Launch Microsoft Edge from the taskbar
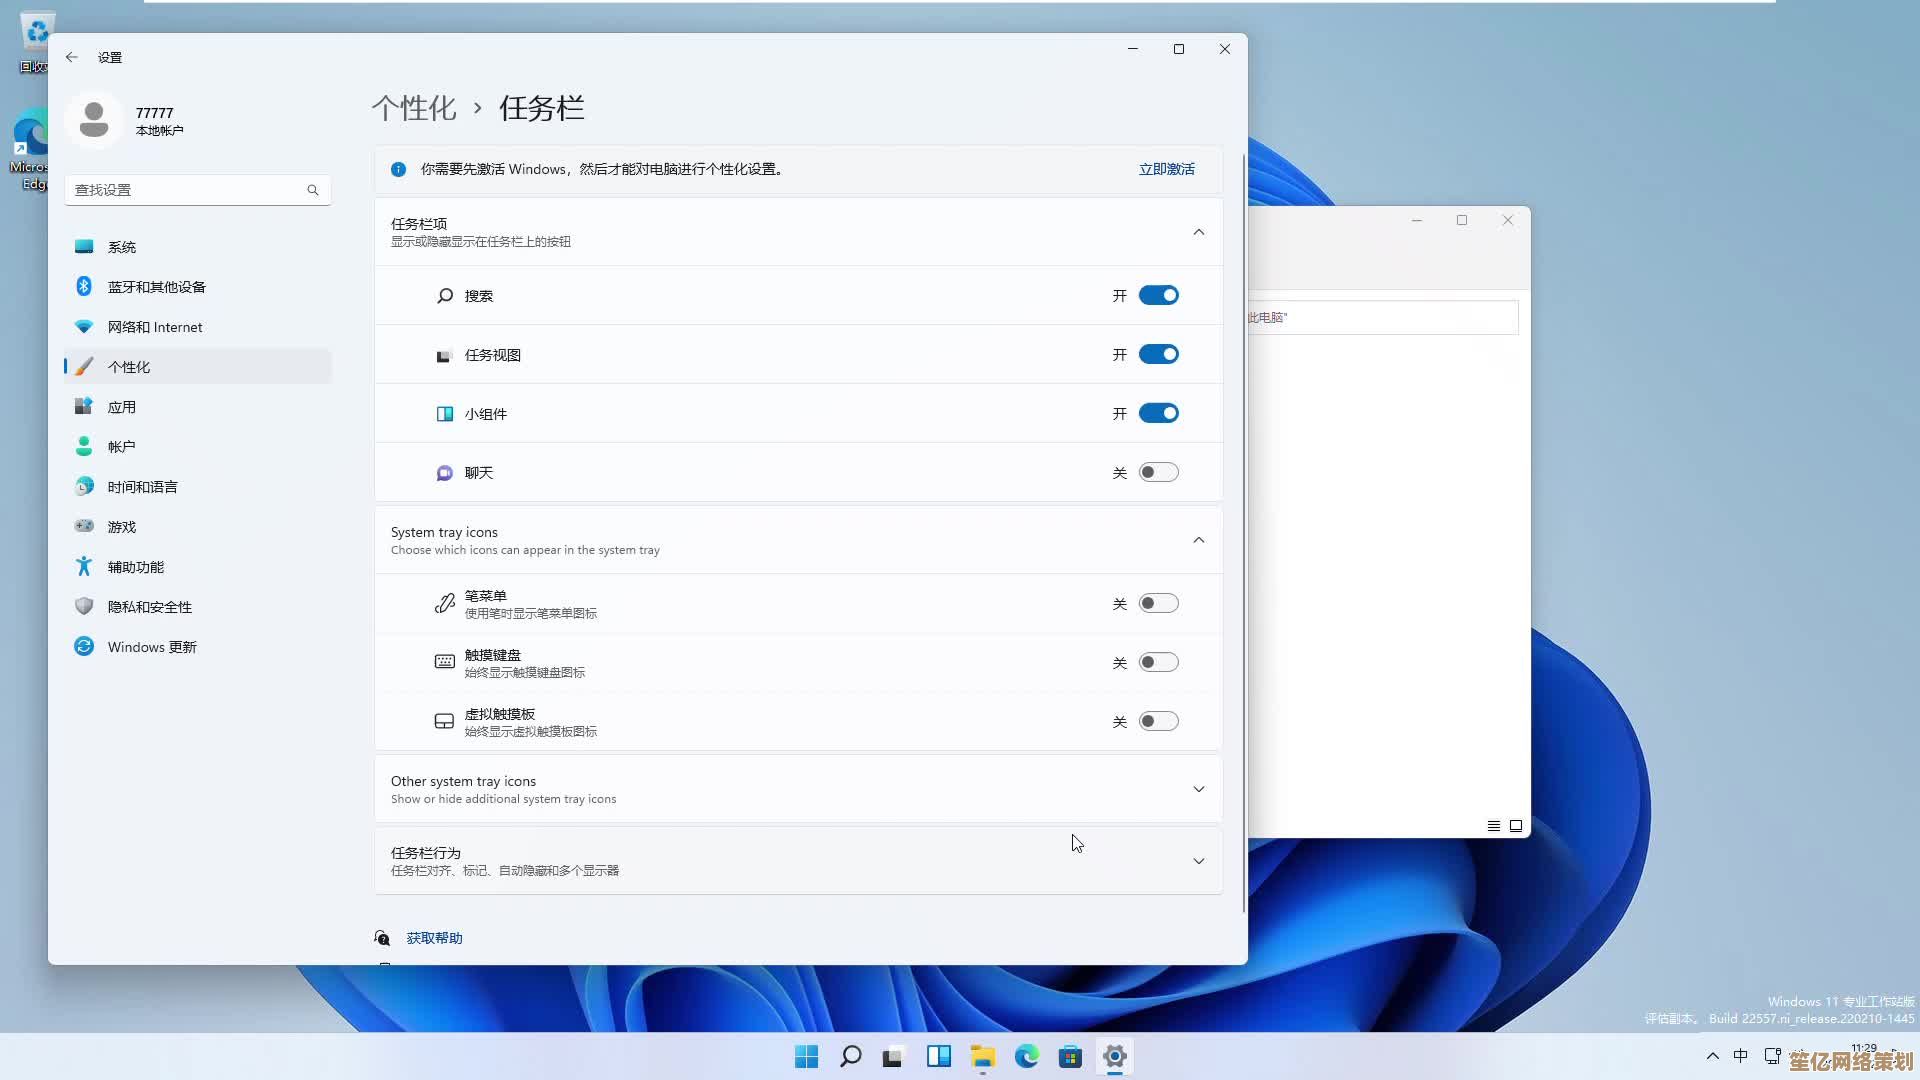This screenshot has width=1920, height=1080. point(1027,1056)
